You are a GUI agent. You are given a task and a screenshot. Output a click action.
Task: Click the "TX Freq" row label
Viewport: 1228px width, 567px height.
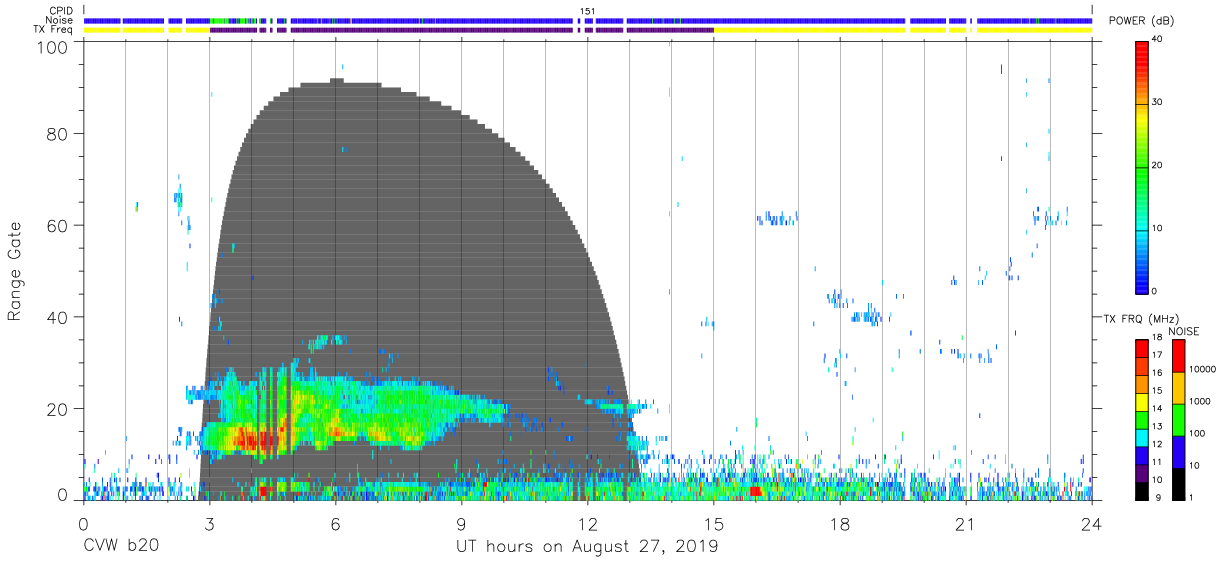click(x=55, y=30)
